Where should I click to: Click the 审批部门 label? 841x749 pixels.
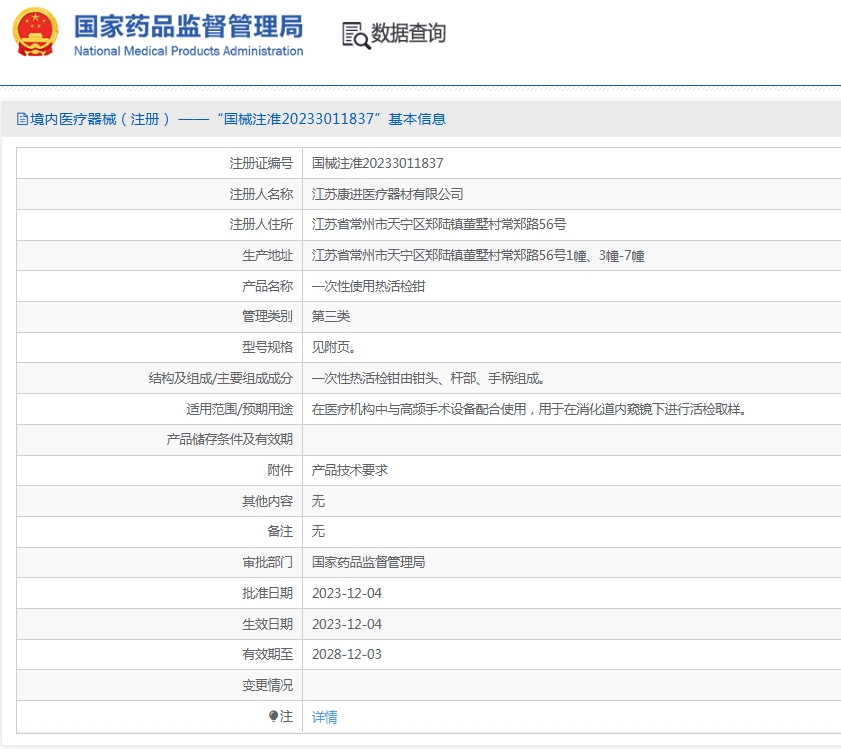click(268, 562)
